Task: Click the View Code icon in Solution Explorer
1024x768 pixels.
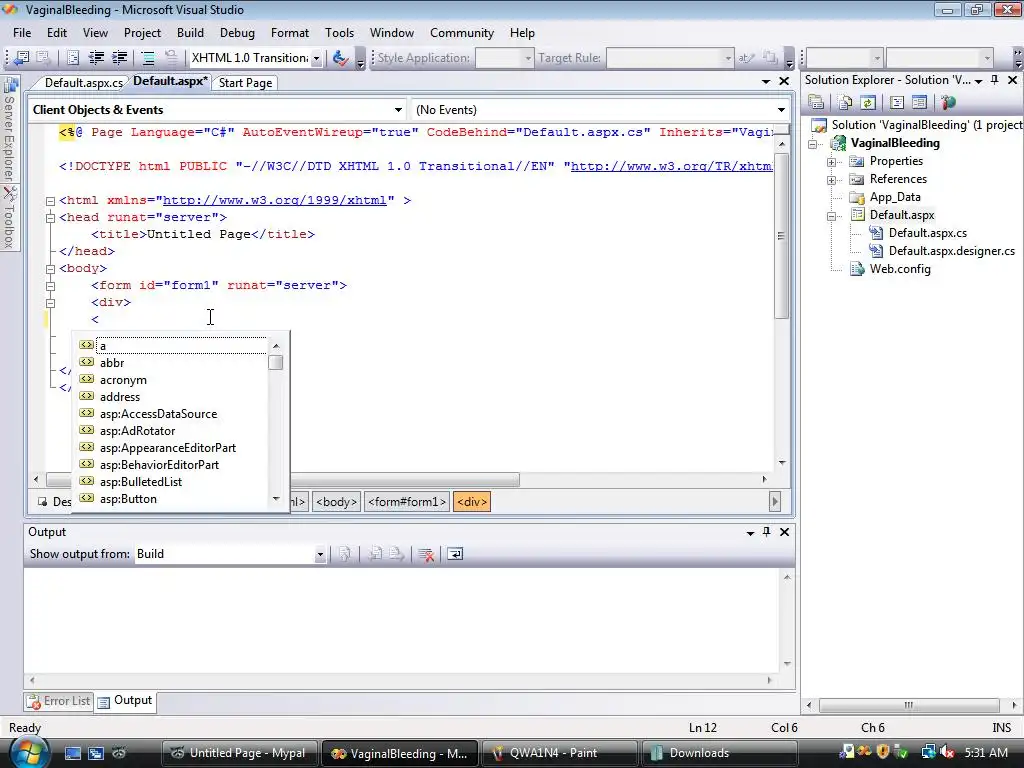Action: click(897, 103)
